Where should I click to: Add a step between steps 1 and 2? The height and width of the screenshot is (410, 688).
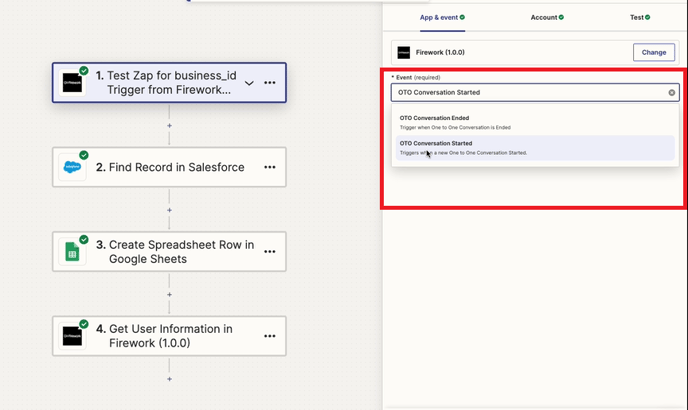(x=169, y=126)
